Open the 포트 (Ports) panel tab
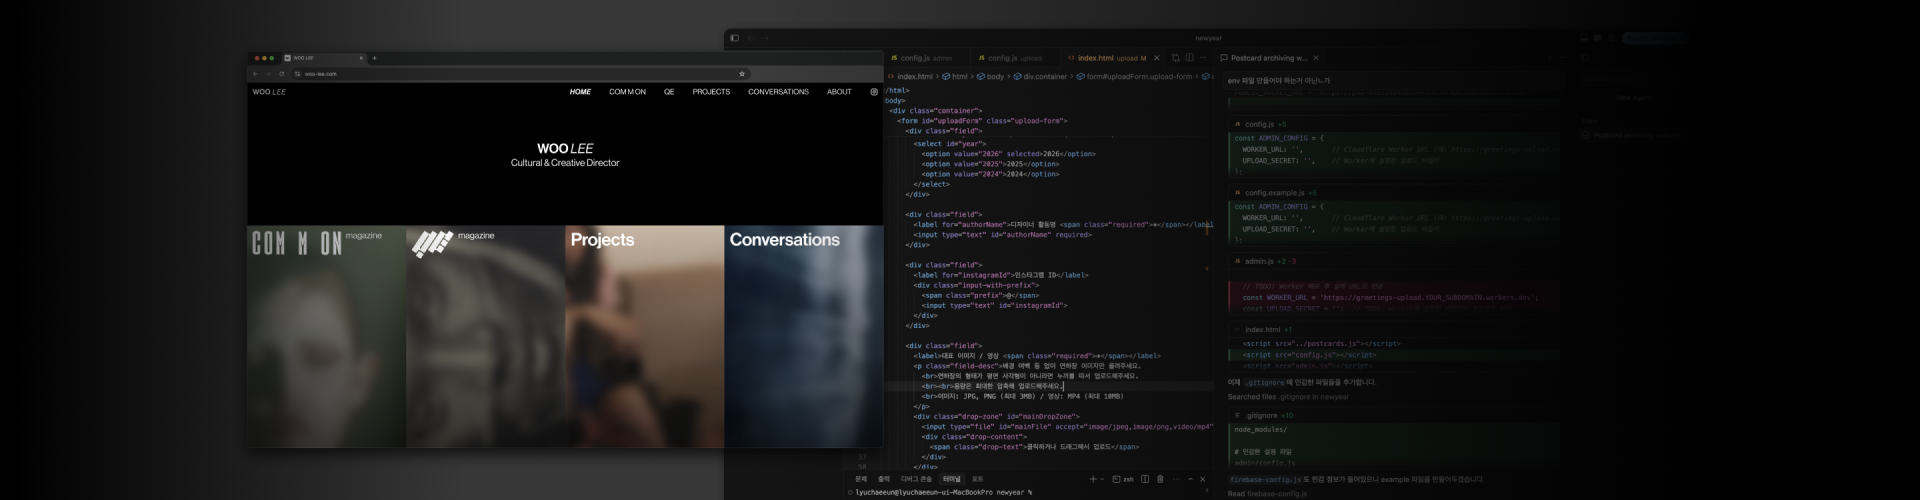The width and height of the screenshot is (1920, 500). click(977, 479)
